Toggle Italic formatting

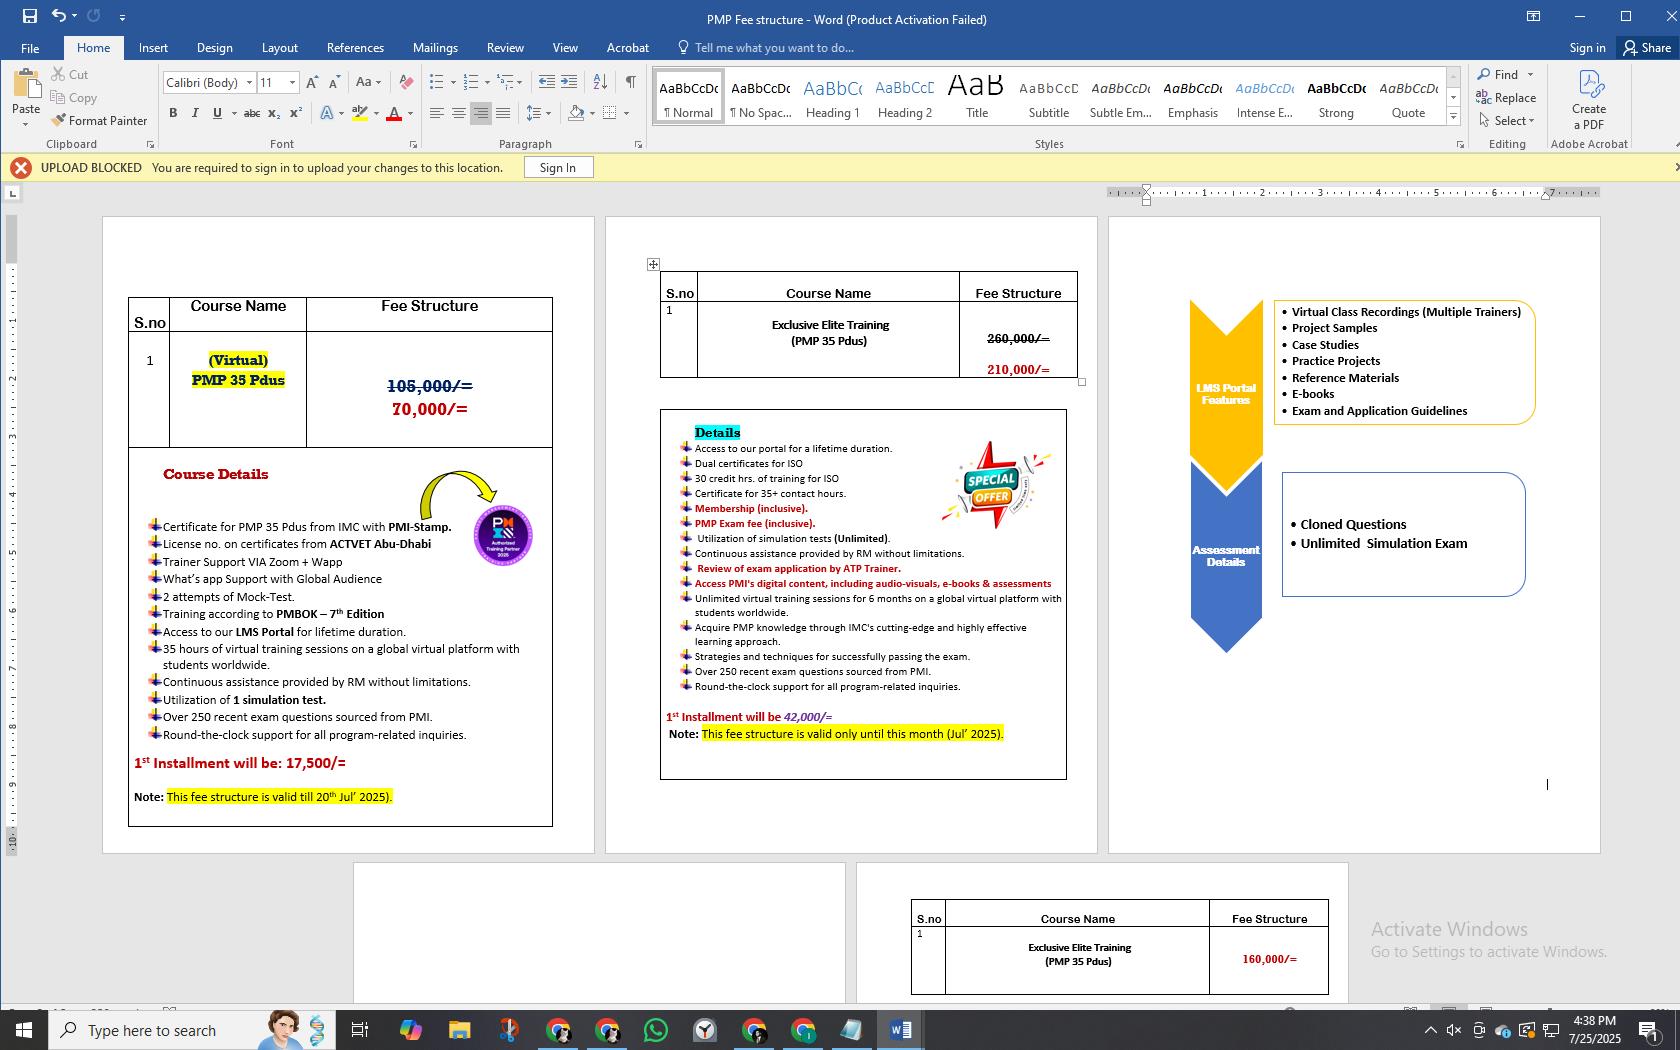(x=195, y=113)
